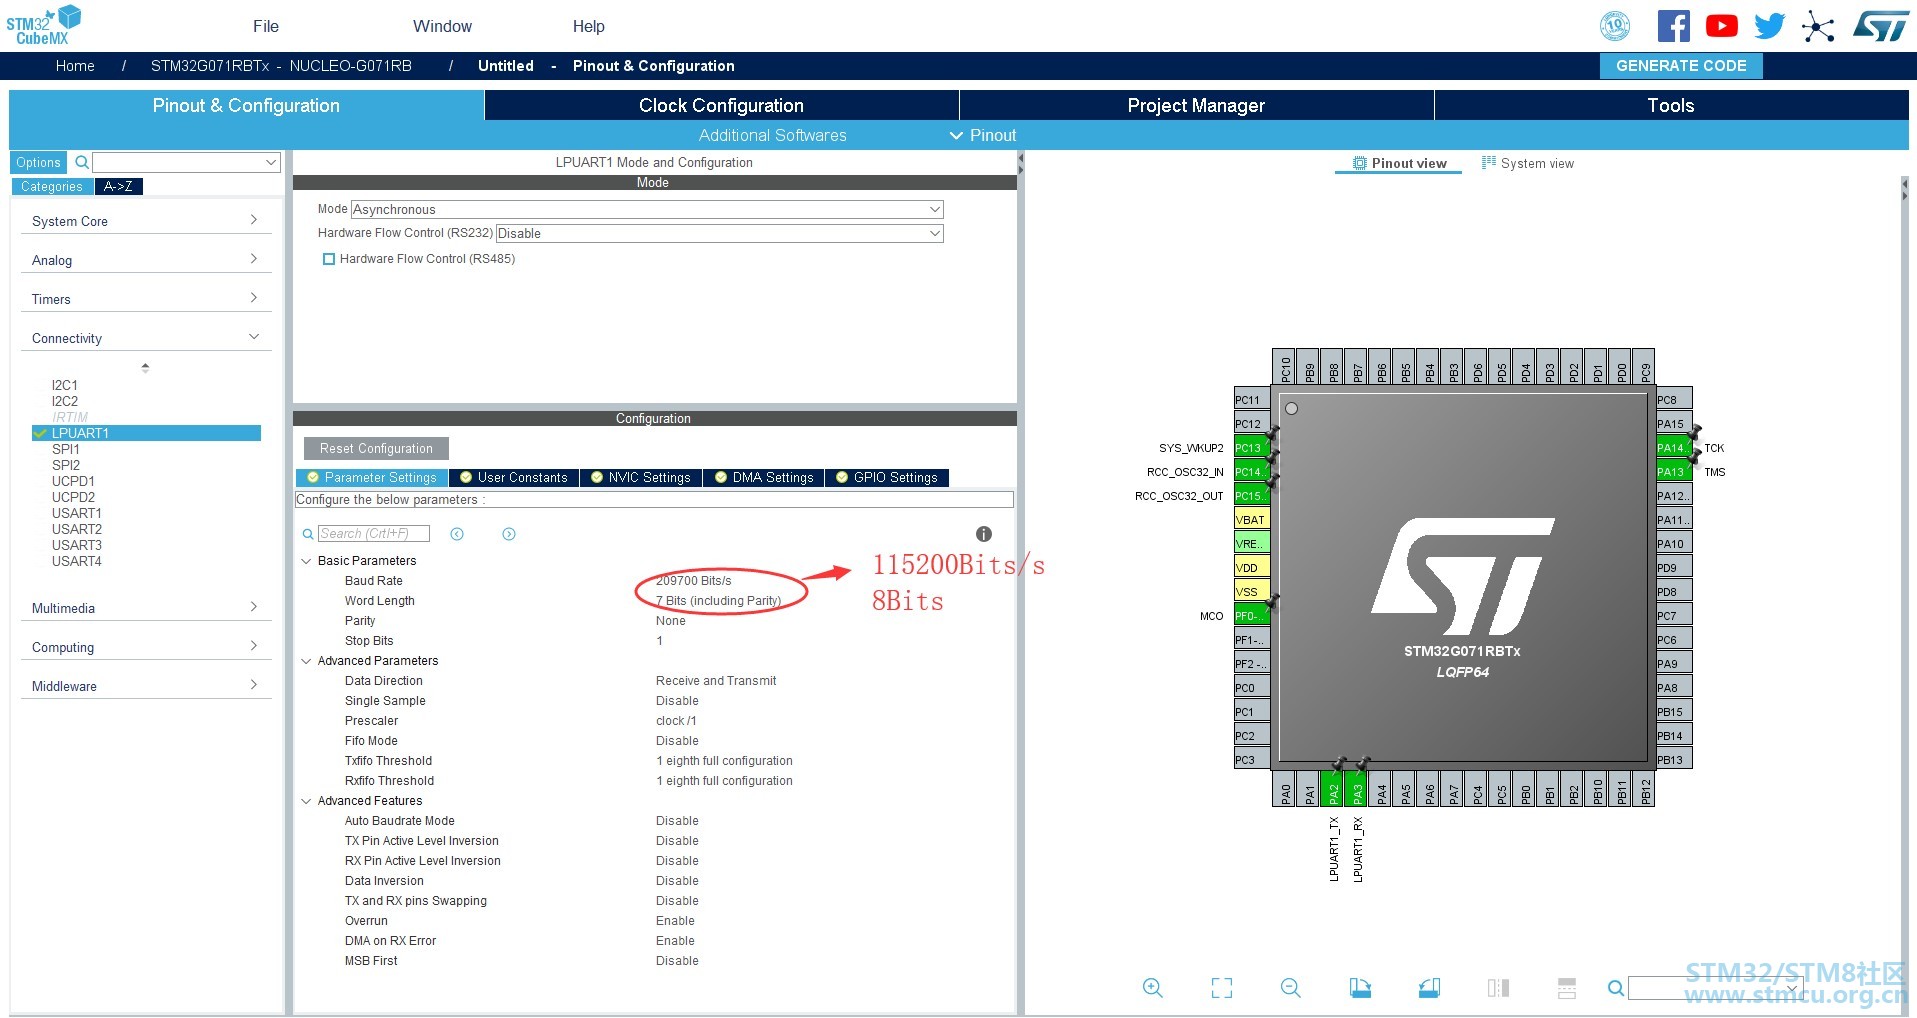Open the YouTube channel icon

pos(1721,26)
